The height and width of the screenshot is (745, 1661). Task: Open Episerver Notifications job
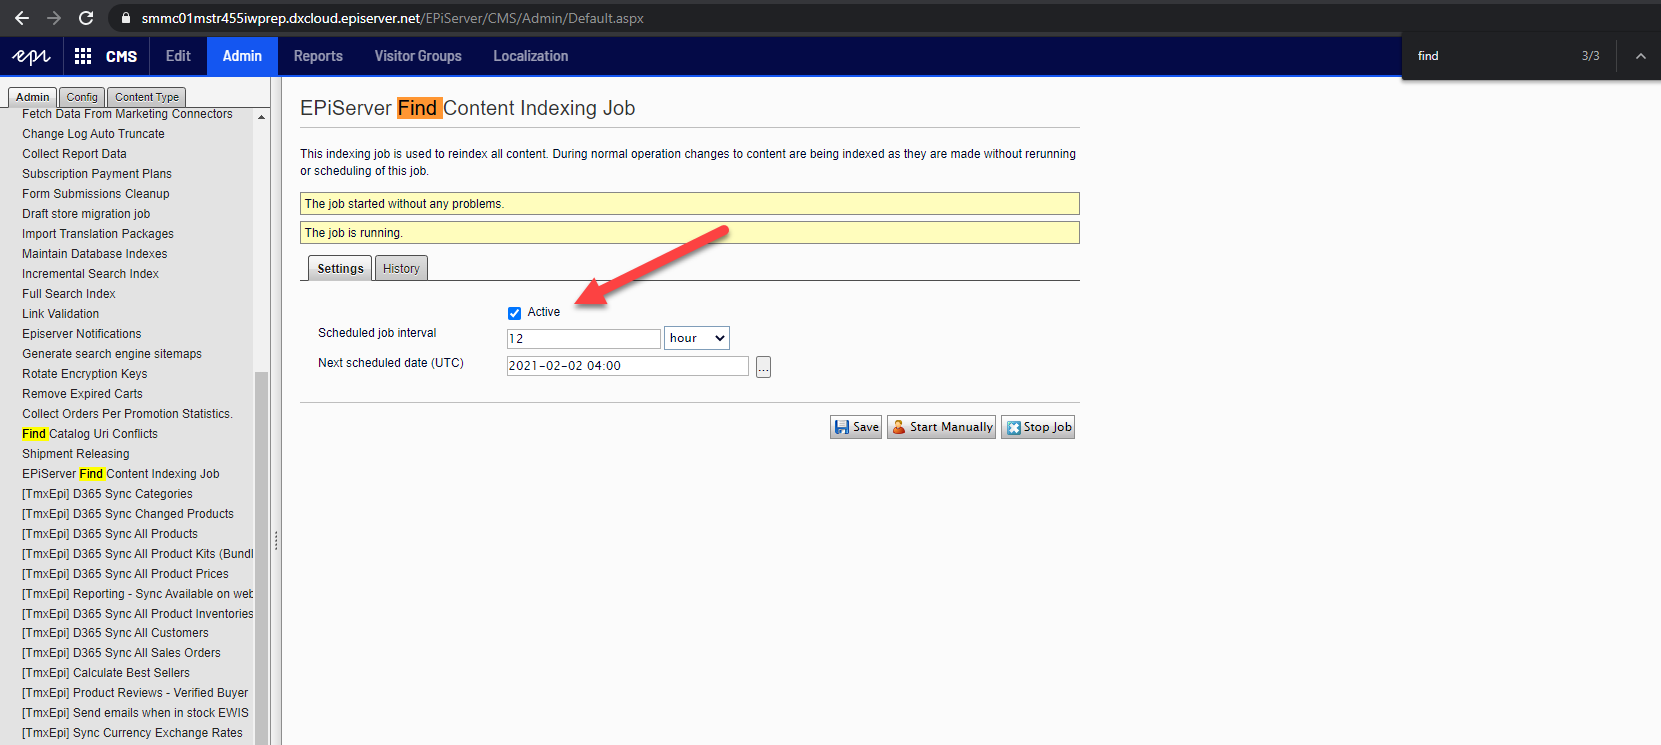tap(82, 334)
